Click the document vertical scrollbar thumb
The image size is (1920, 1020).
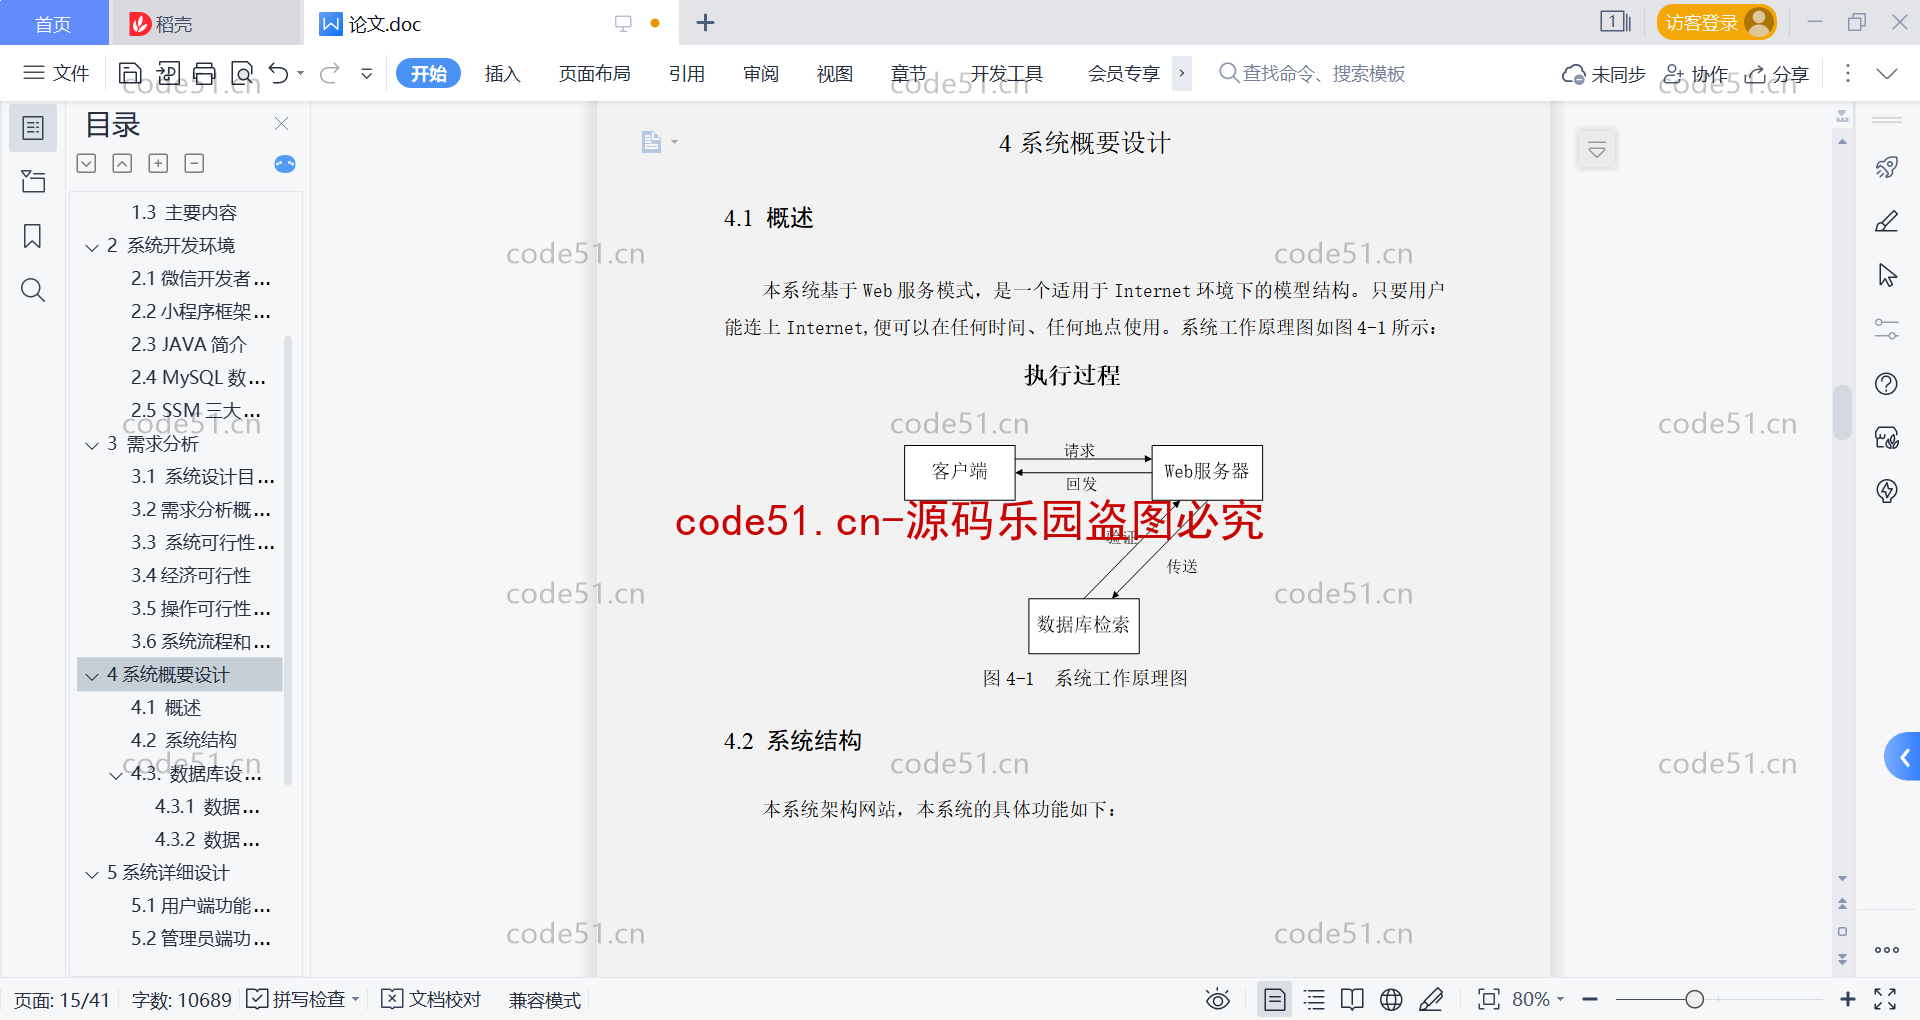pos(1842,412)
